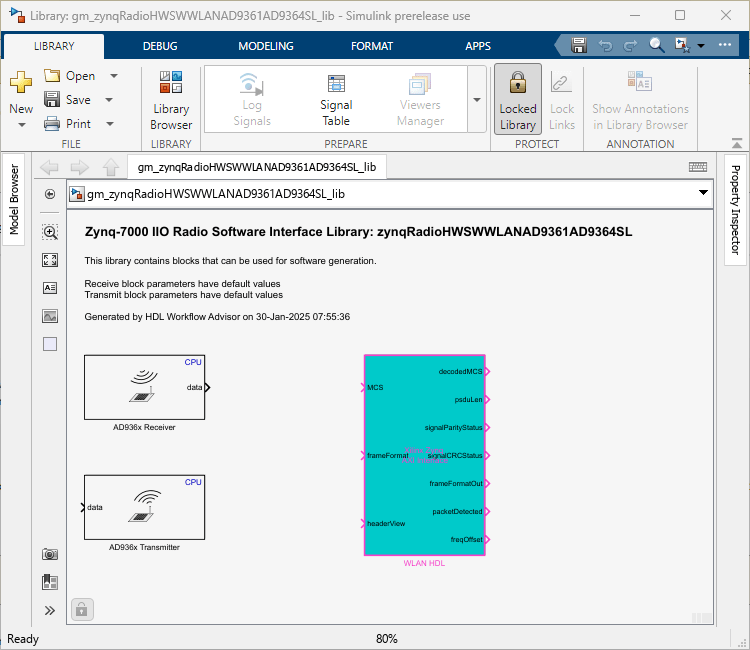The height and width of the screenshot is (650, 750).
Task: Switch to the MODELING tab
Action: [266, 46]
